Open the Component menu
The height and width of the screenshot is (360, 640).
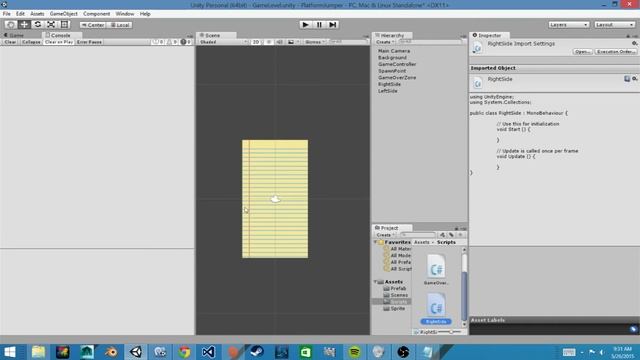tap(97, 14)
